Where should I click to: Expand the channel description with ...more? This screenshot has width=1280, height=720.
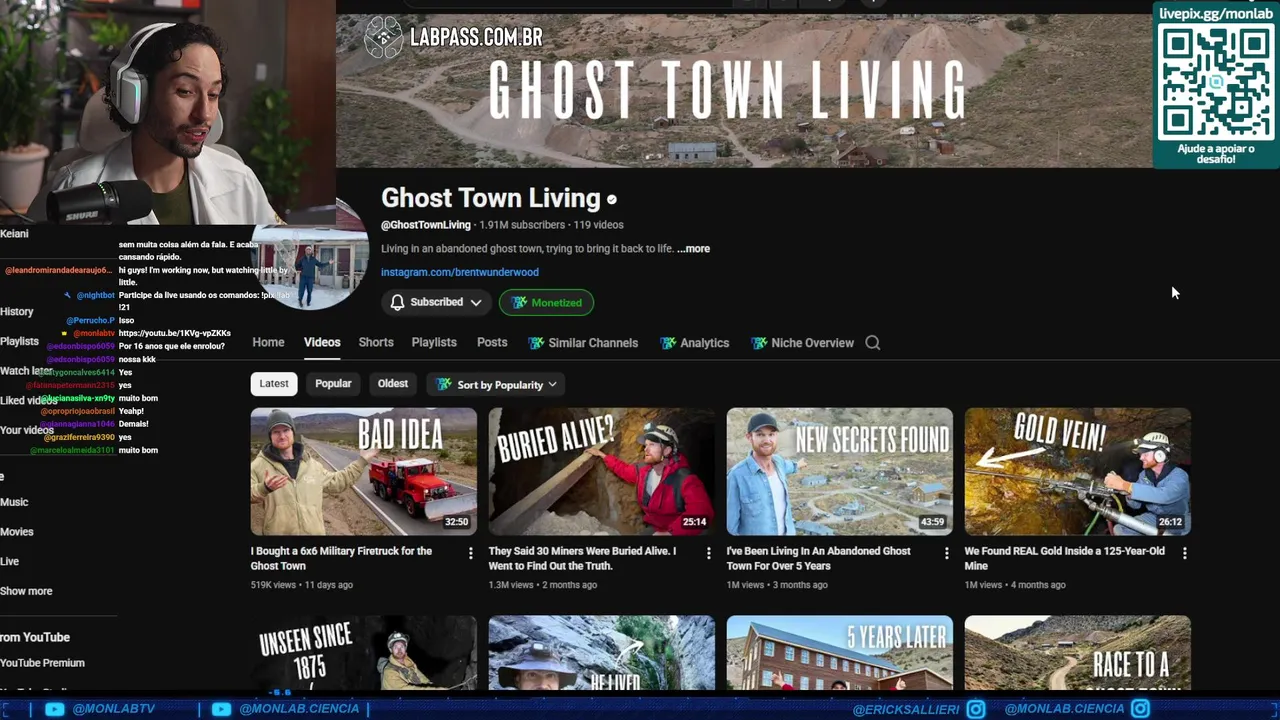pos(693,249)
